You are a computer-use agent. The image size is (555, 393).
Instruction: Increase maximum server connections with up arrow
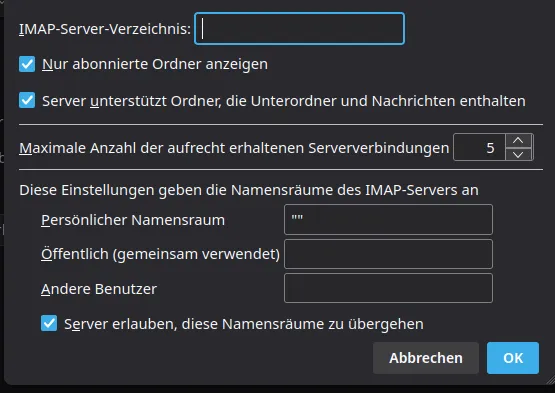point(518,141)
